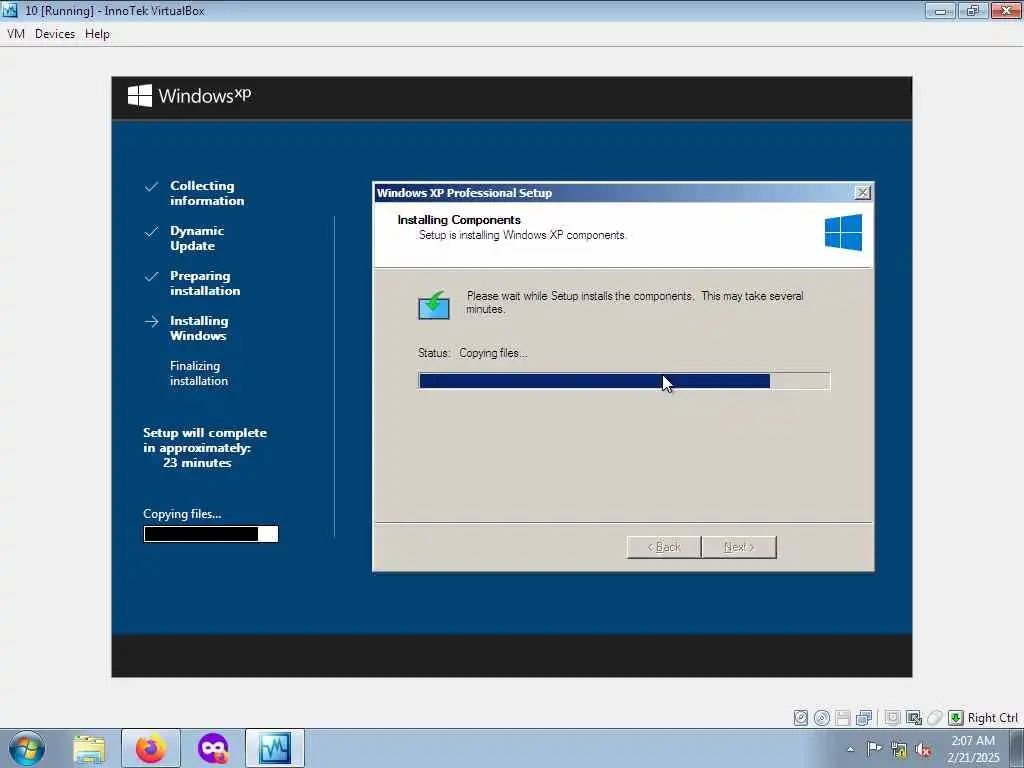The height and width of the screenshot is (768, 1024).
Task: Click the 'Finalizing installation' setup step
Action: click(199, 374)
